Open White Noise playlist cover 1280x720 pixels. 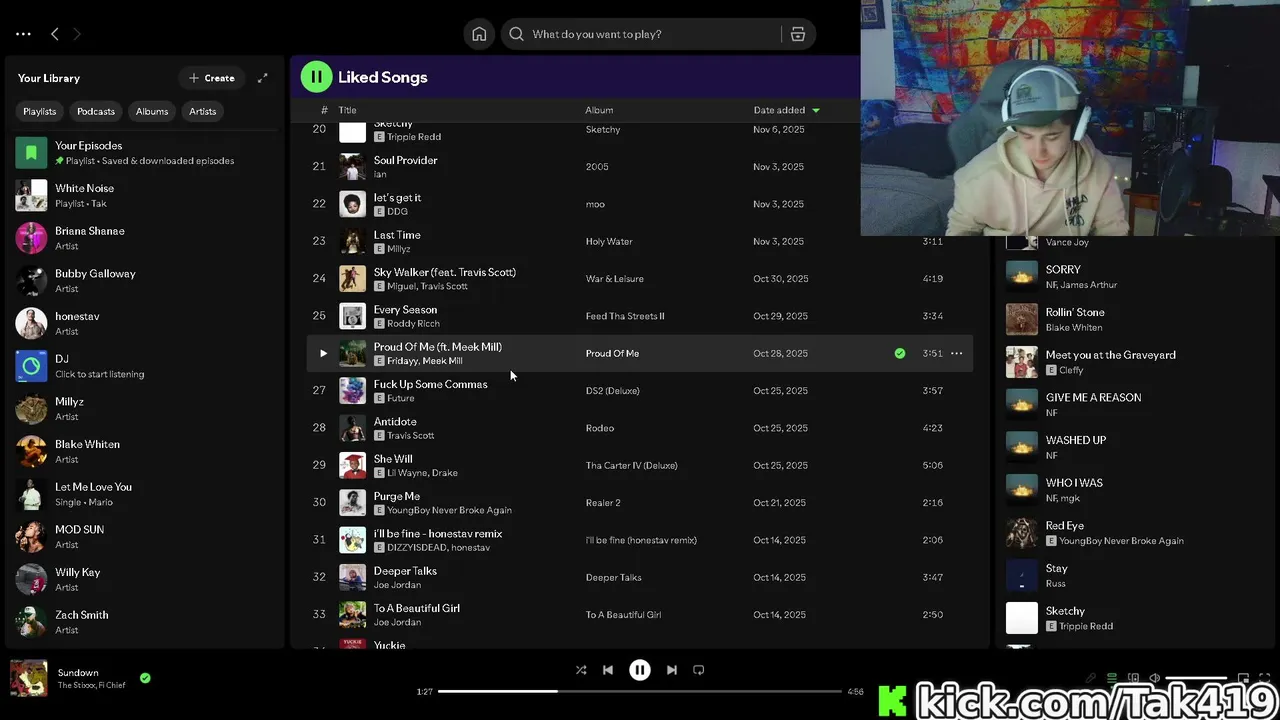pyautogui.click(x=31, y=195)
